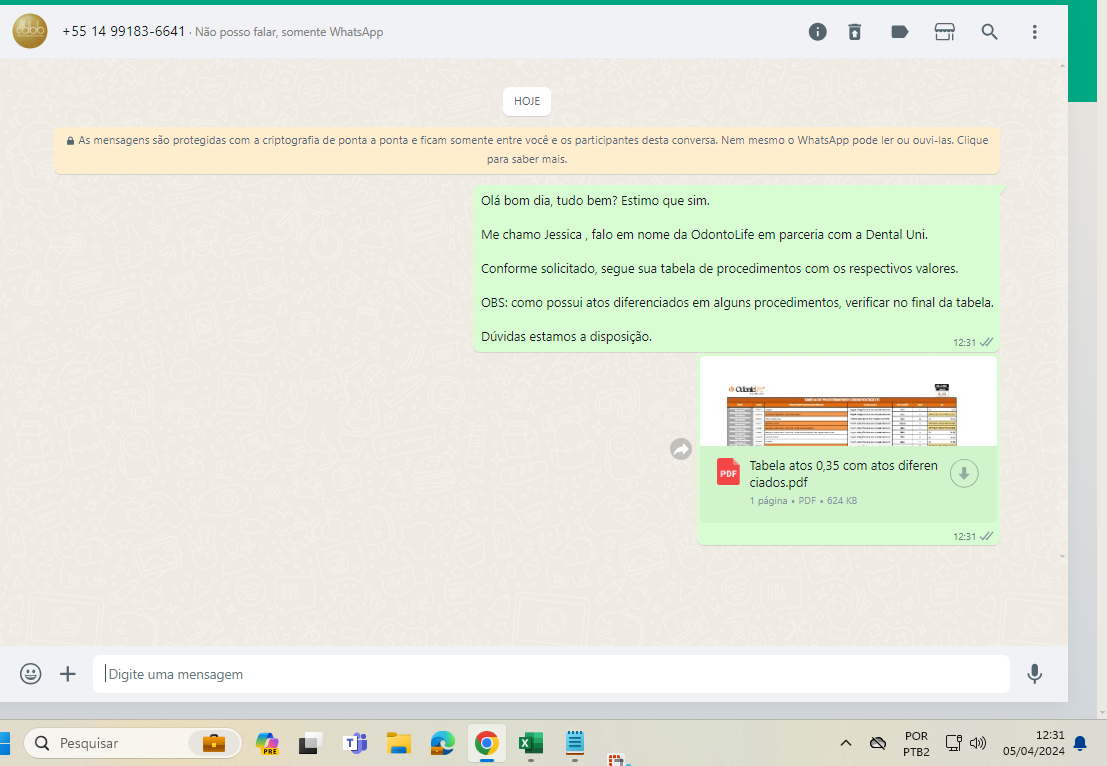Viewport: 1107px width, 766px height.
Task: Click the red PDF file icon
Action: pos(728,472)
